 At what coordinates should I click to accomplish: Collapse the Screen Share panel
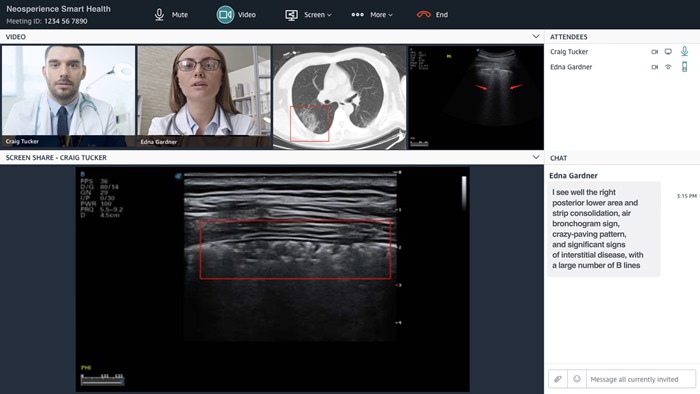pos(536,157)
